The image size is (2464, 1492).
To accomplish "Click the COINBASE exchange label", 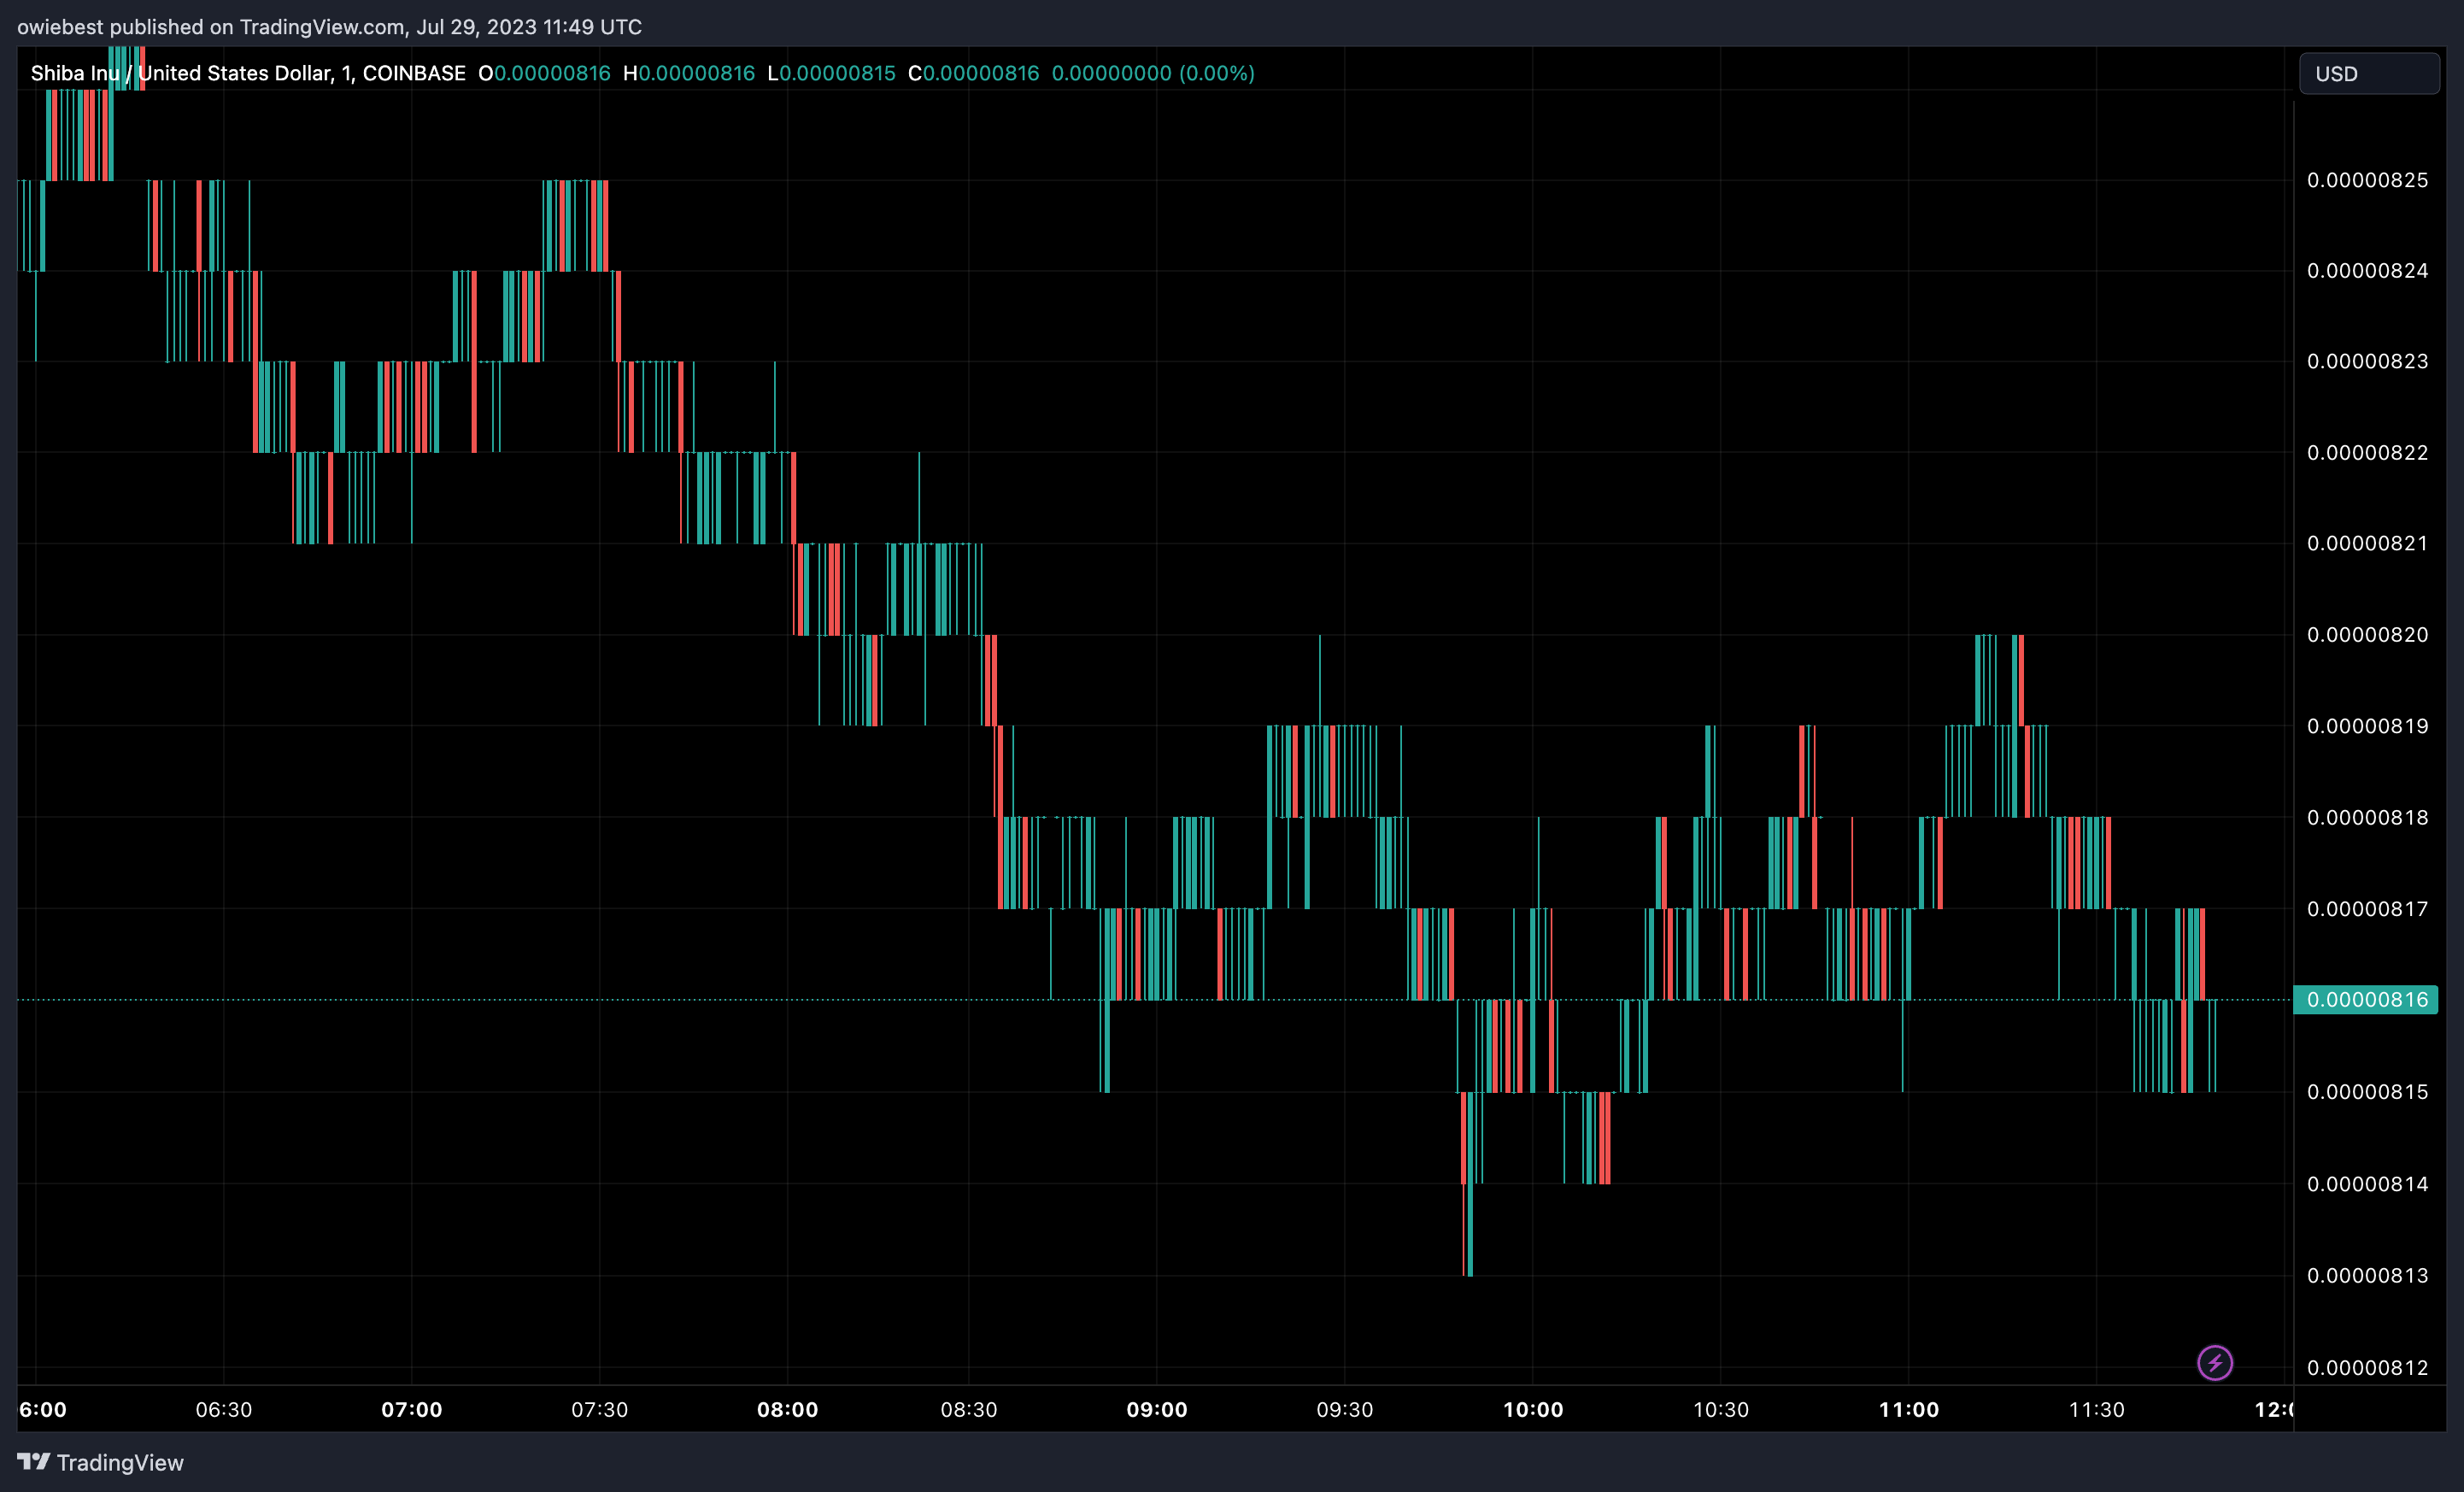I will pyautogui.click(x=414, y=73).
